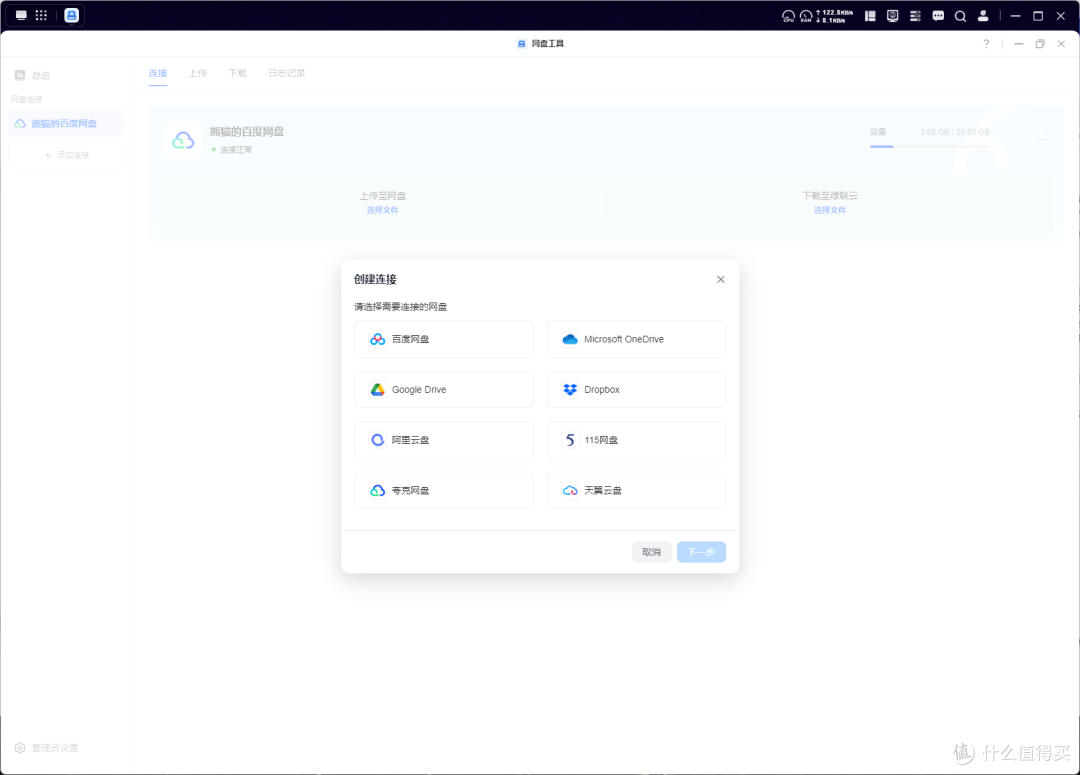Image resolution: width=1080 pixels, height=775 pixels.
Task: Open the connection card more options
Action: 1043,140
